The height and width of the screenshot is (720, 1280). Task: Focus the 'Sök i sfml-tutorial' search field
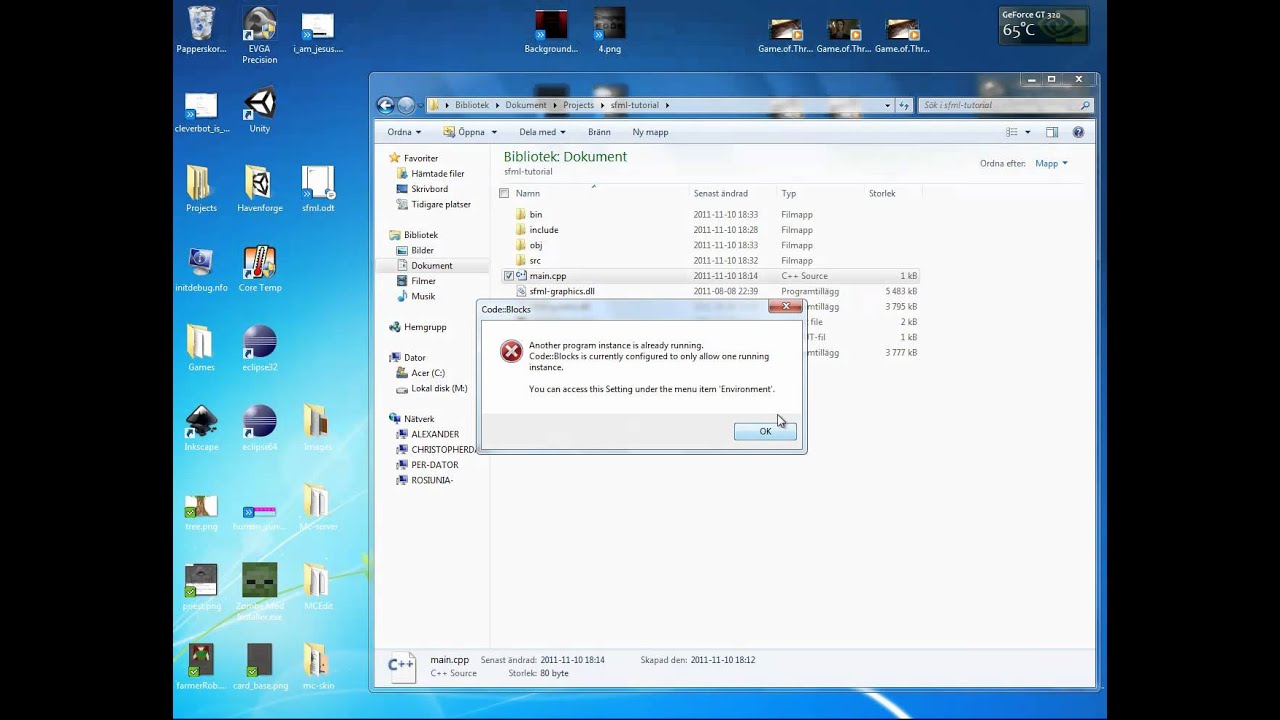tap(1004, 105)
